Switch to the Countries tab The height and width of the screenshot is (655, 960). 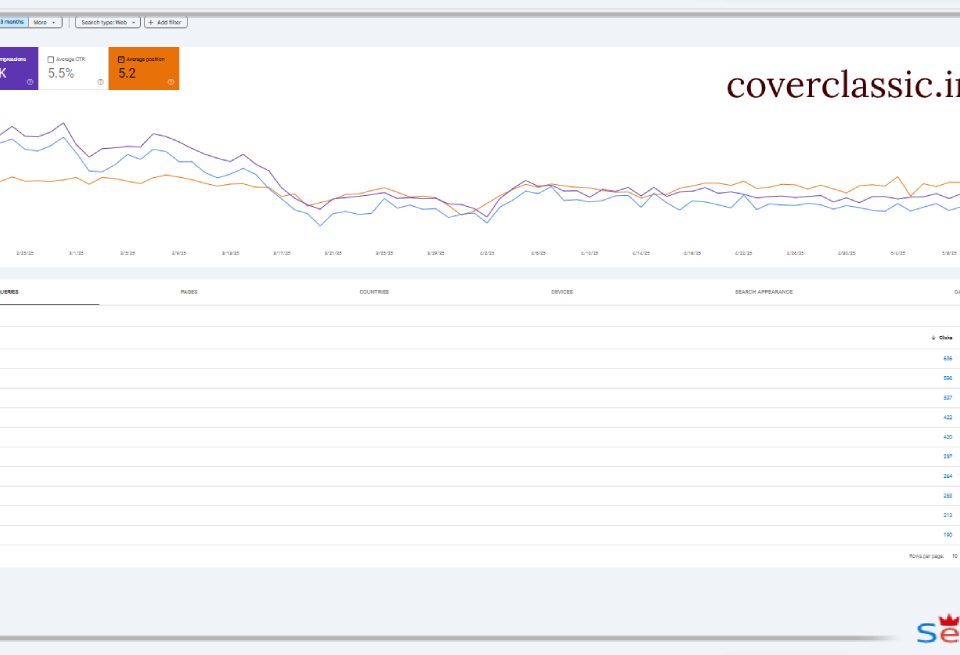374,292
